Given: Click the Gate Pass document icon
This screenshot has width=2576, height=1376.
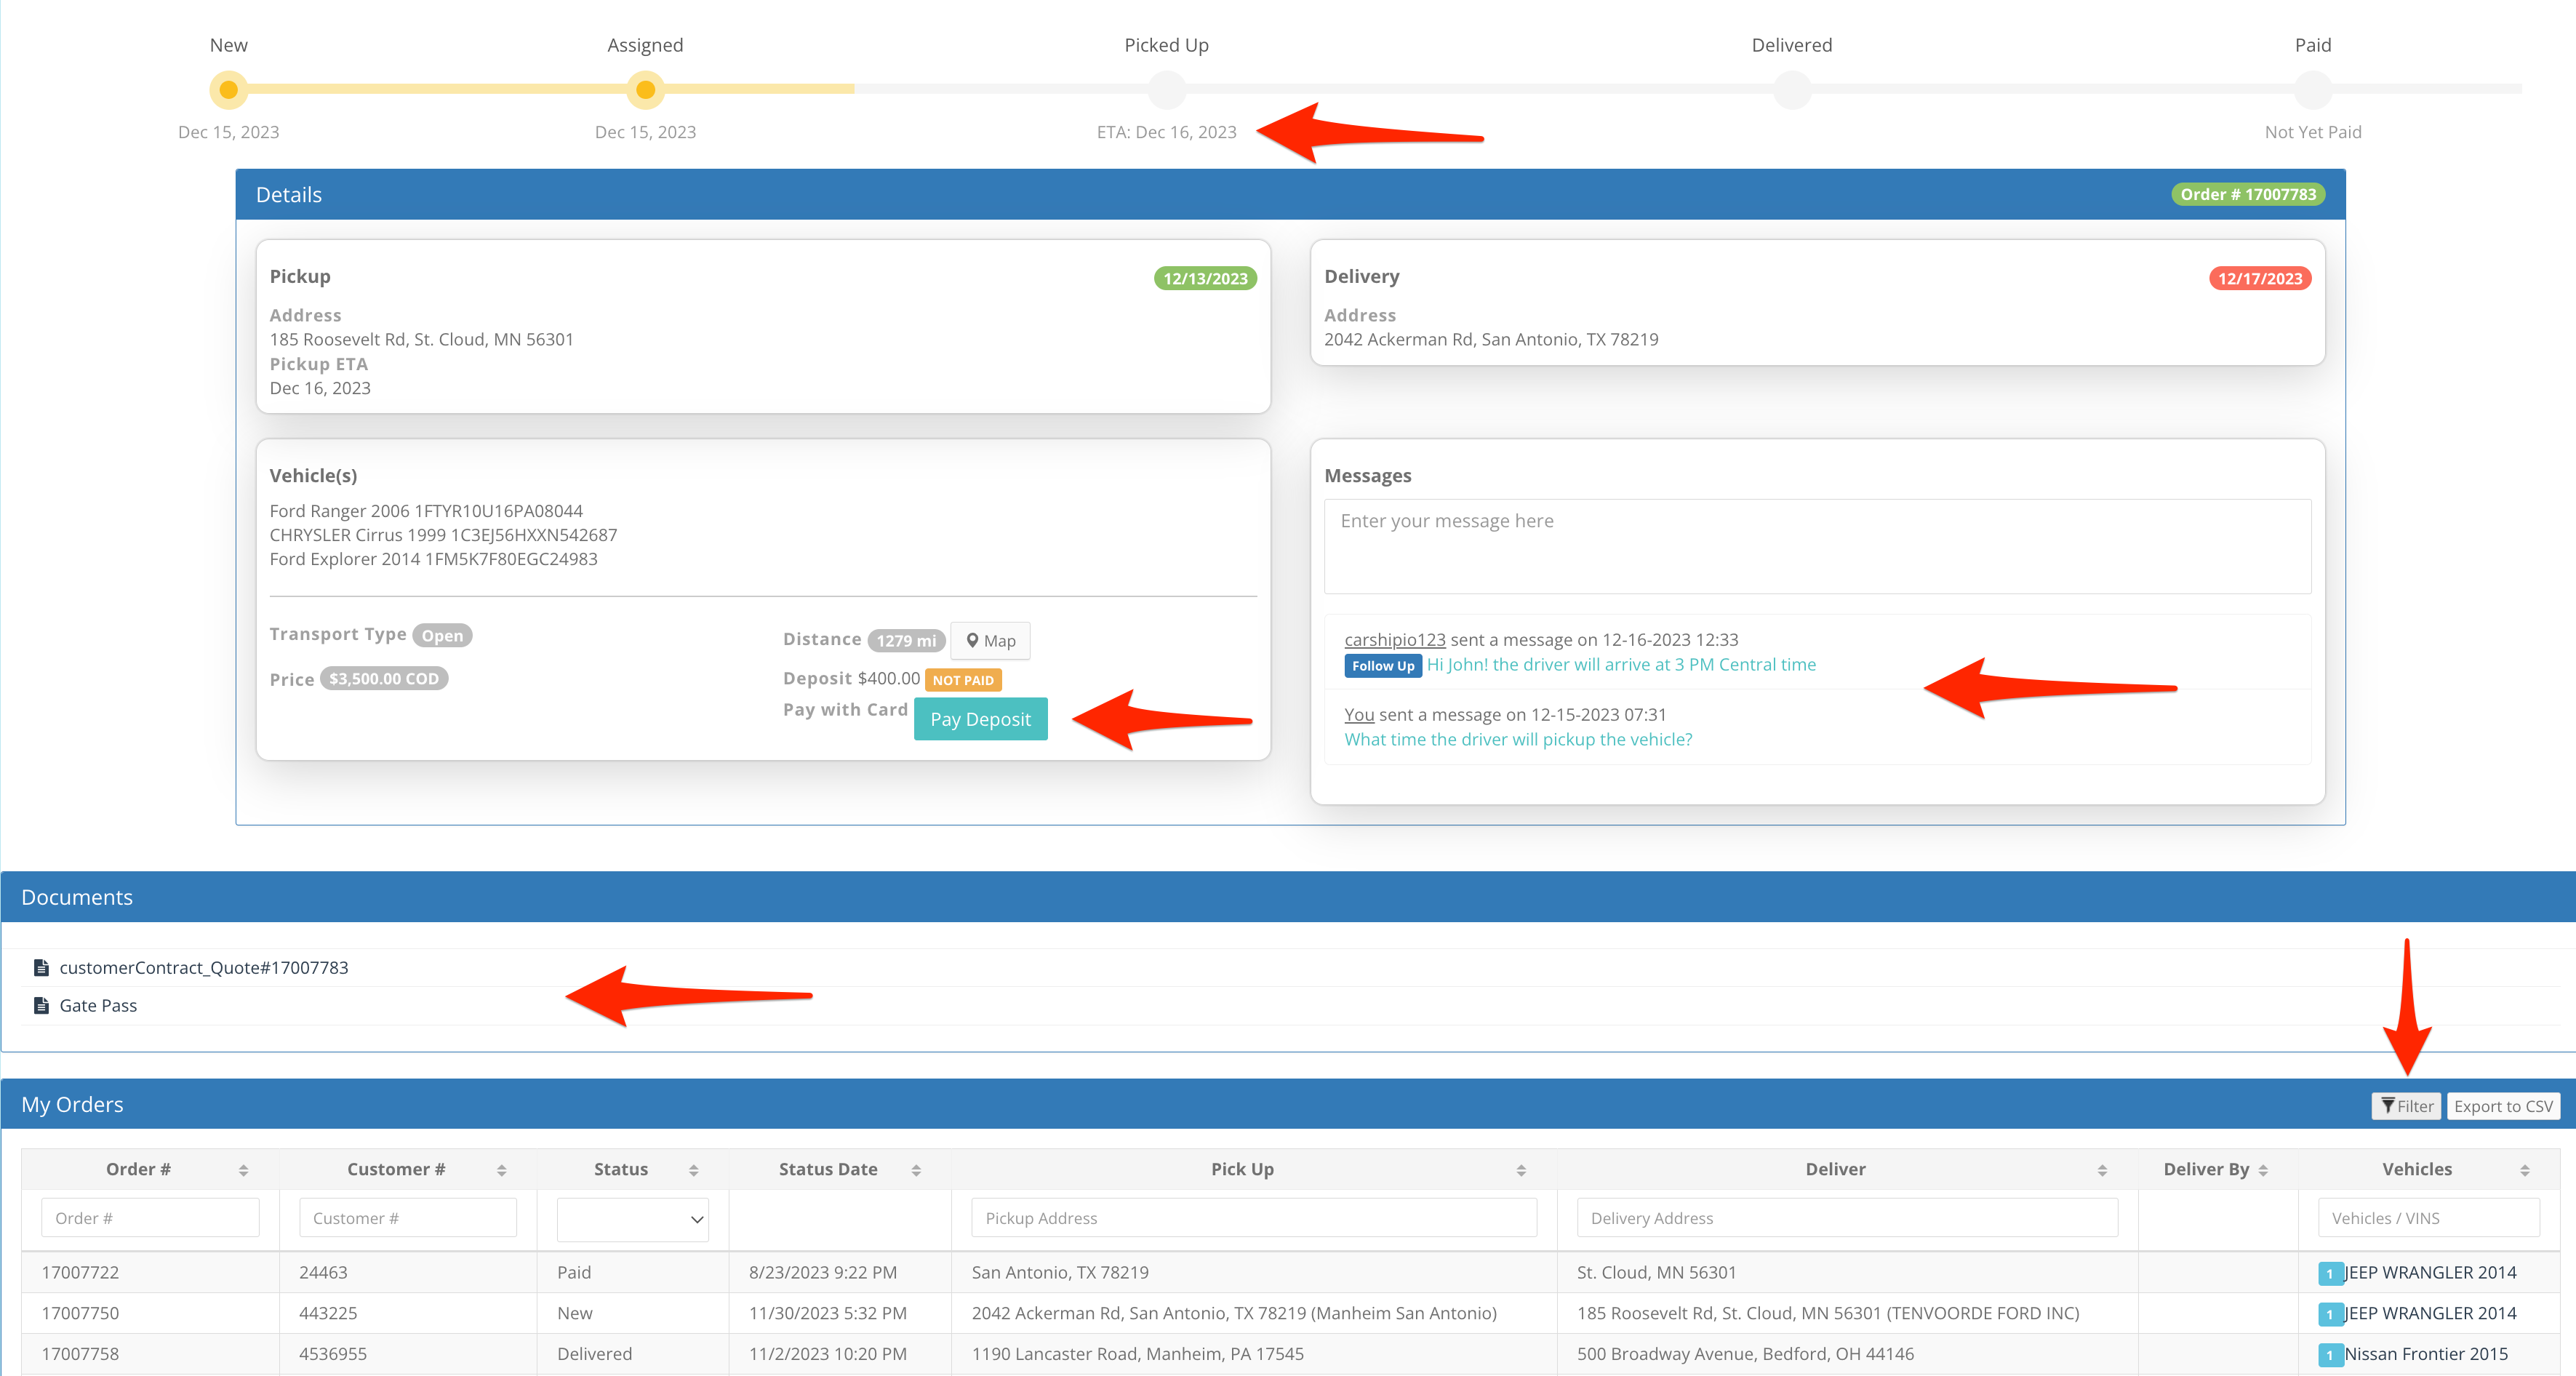Looking at the screenshot, I should click(x=41, y=1005).
